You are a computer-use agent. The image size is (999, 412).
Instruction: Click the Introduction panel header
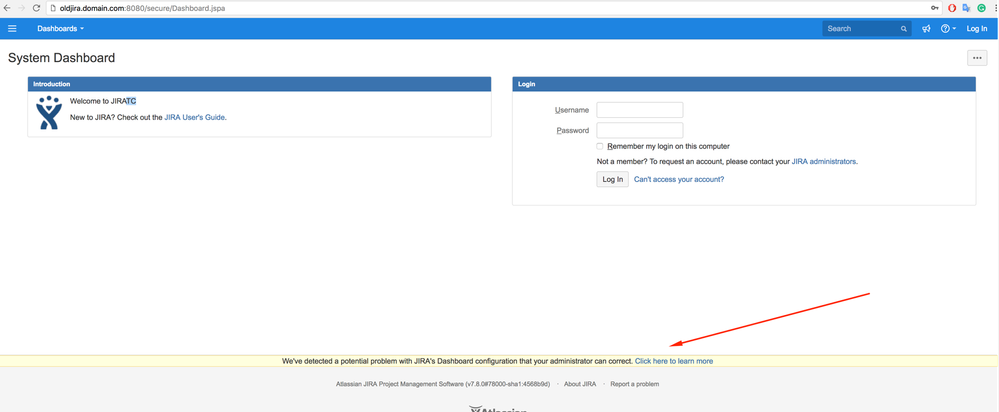[259, 84]
